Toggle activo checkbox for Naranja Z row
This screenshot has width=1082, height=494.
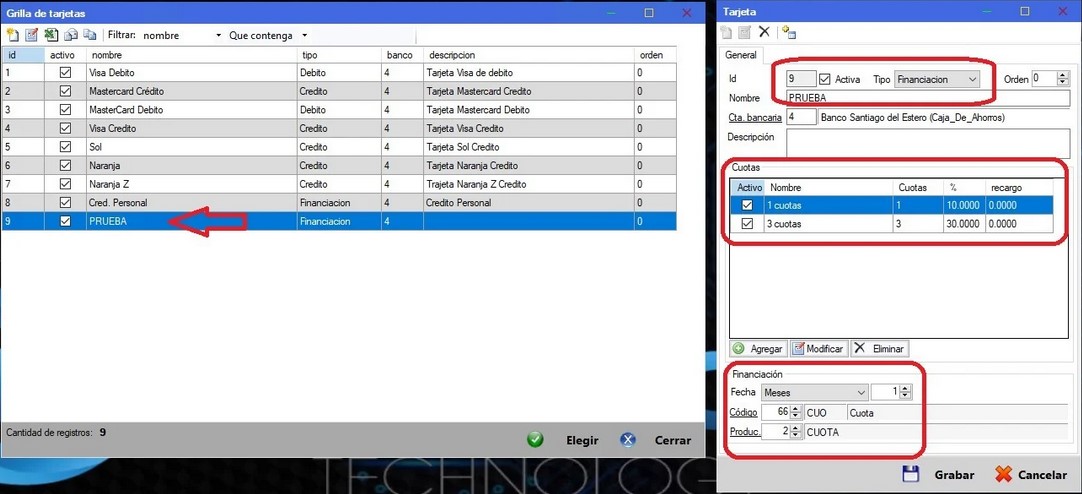pyautogui.click(x=66, y=184)
